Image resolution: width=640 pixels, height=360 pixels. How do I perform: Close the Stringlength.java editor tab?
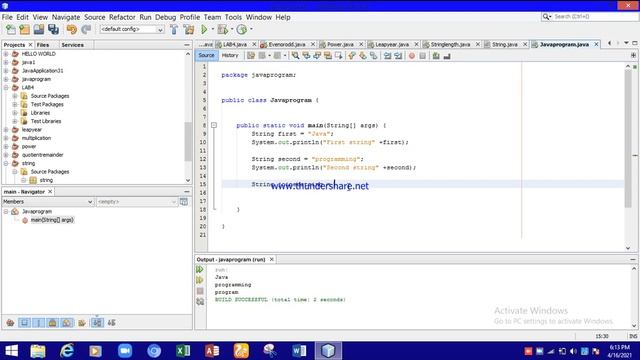click(478, 44)
